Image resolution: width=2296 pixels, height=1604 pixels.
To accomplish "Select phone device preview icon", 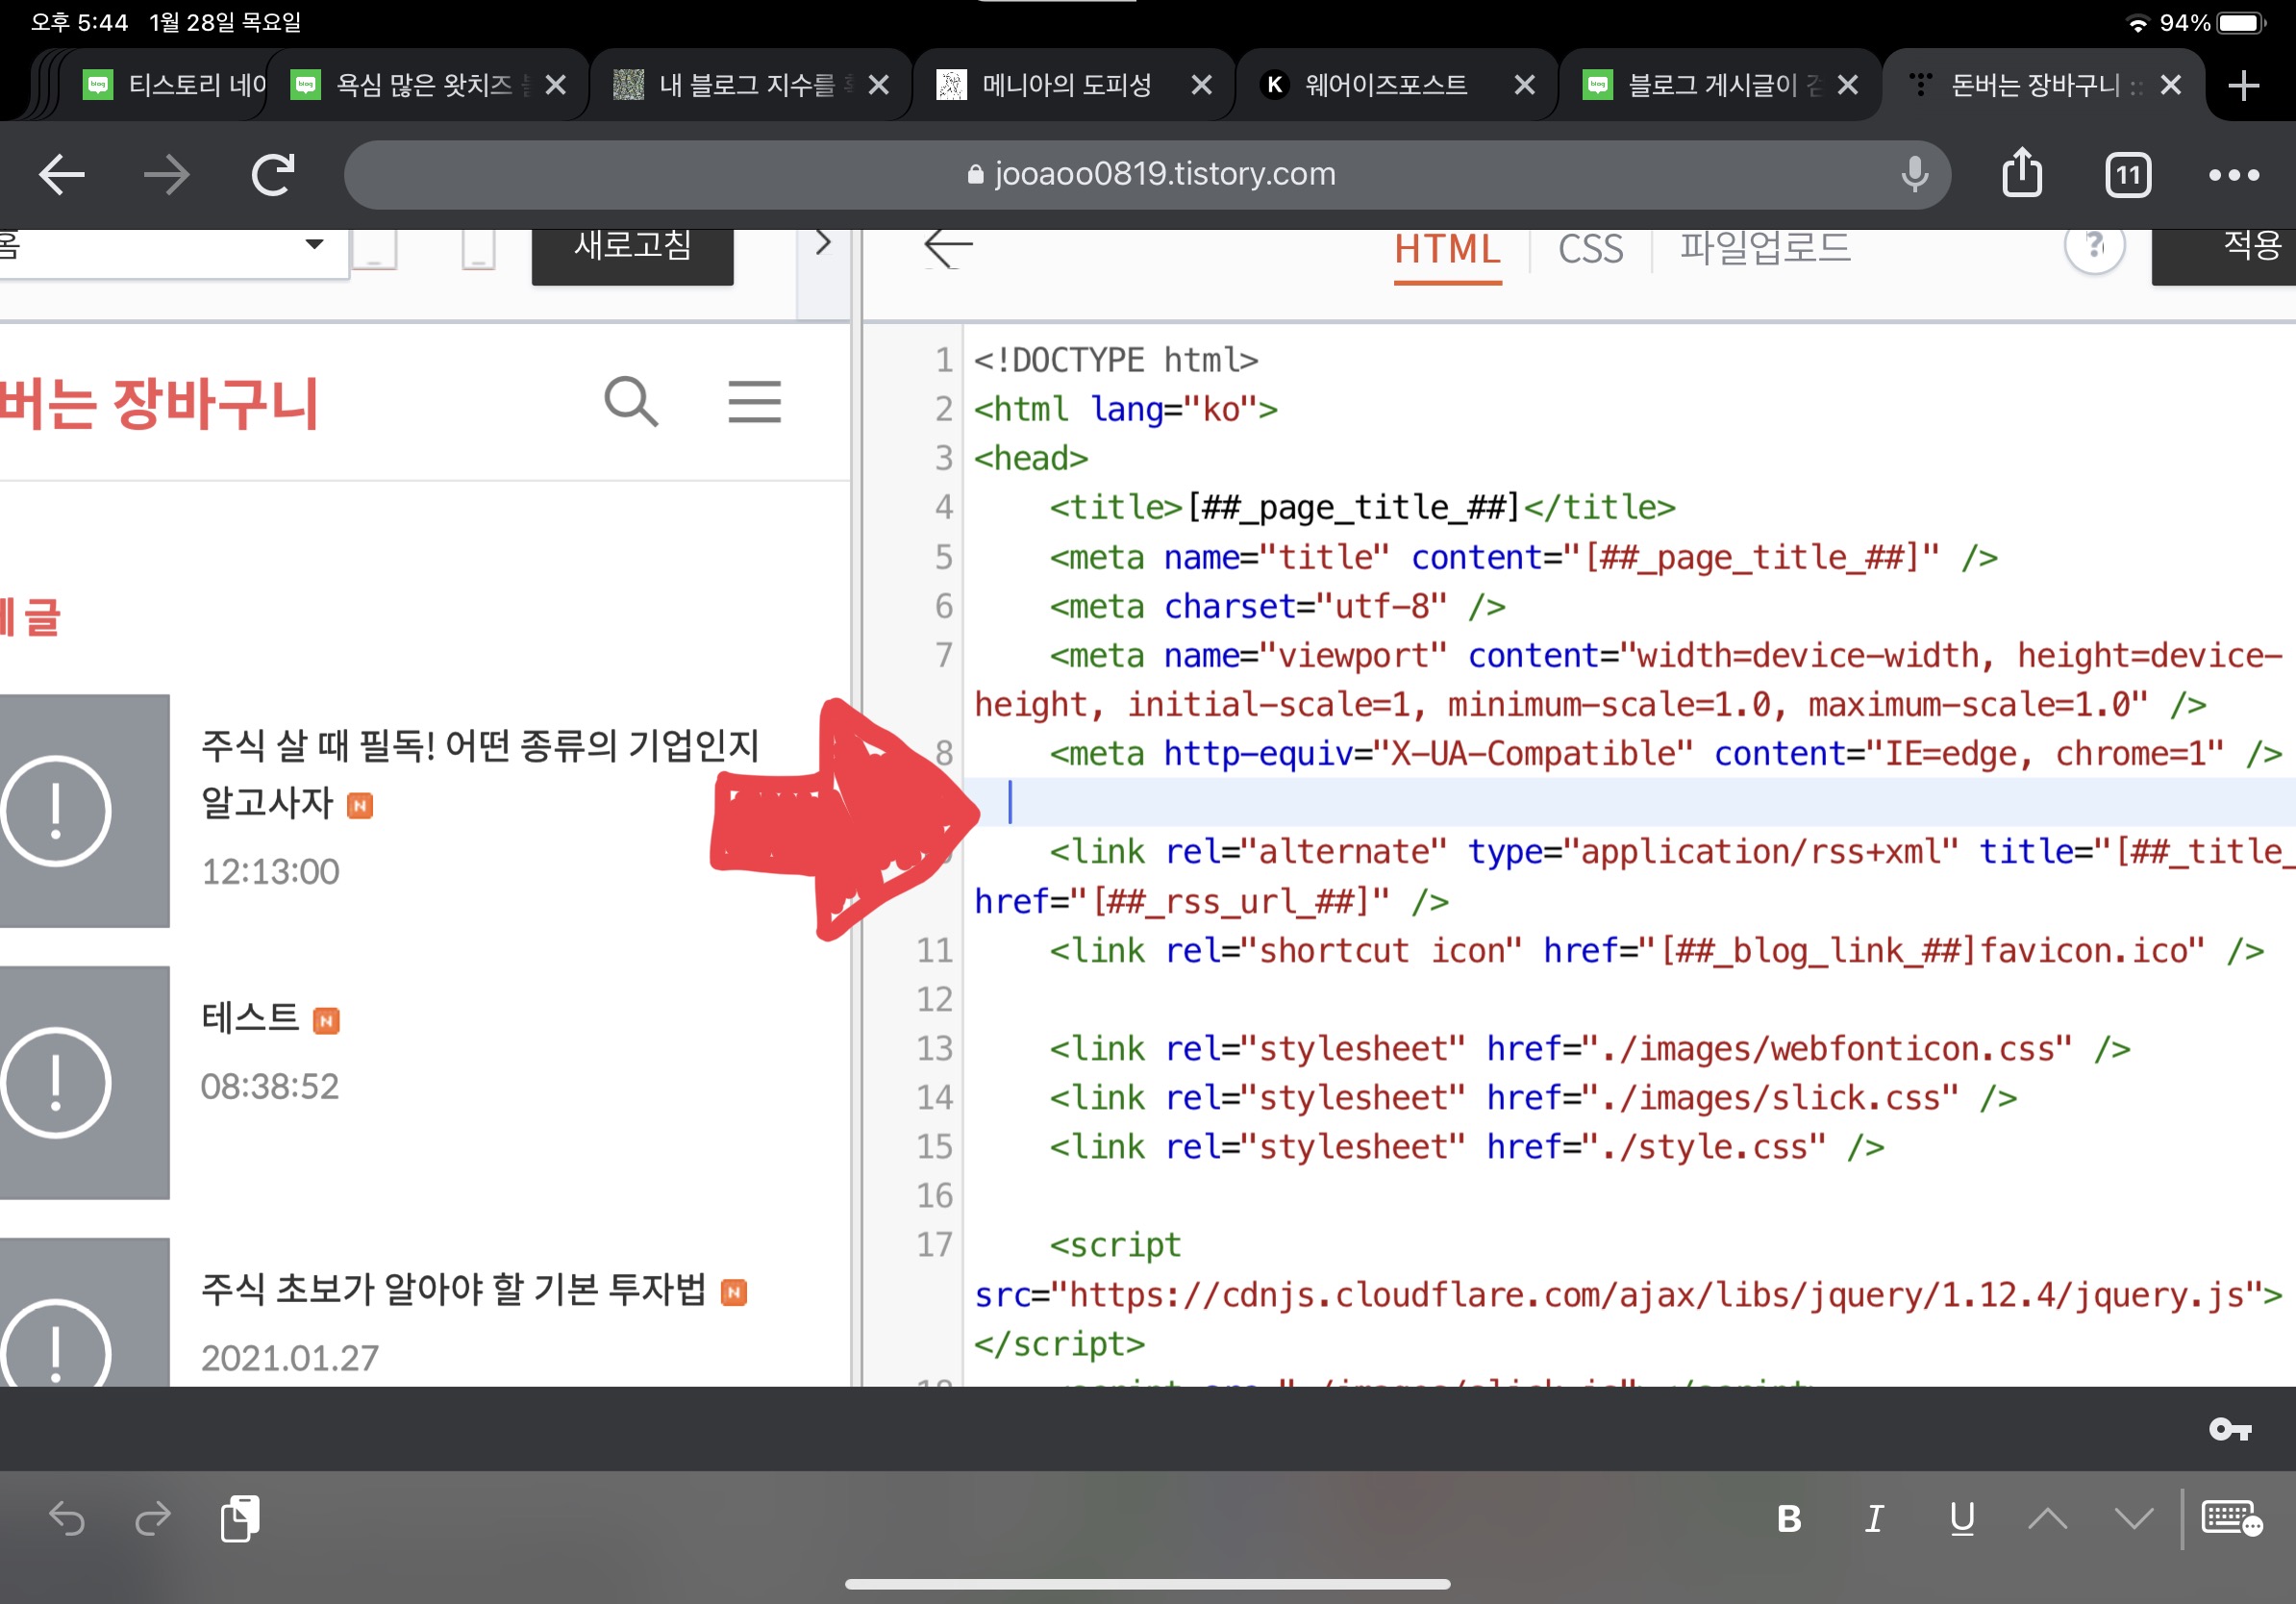I will click(x=479, y=249).
